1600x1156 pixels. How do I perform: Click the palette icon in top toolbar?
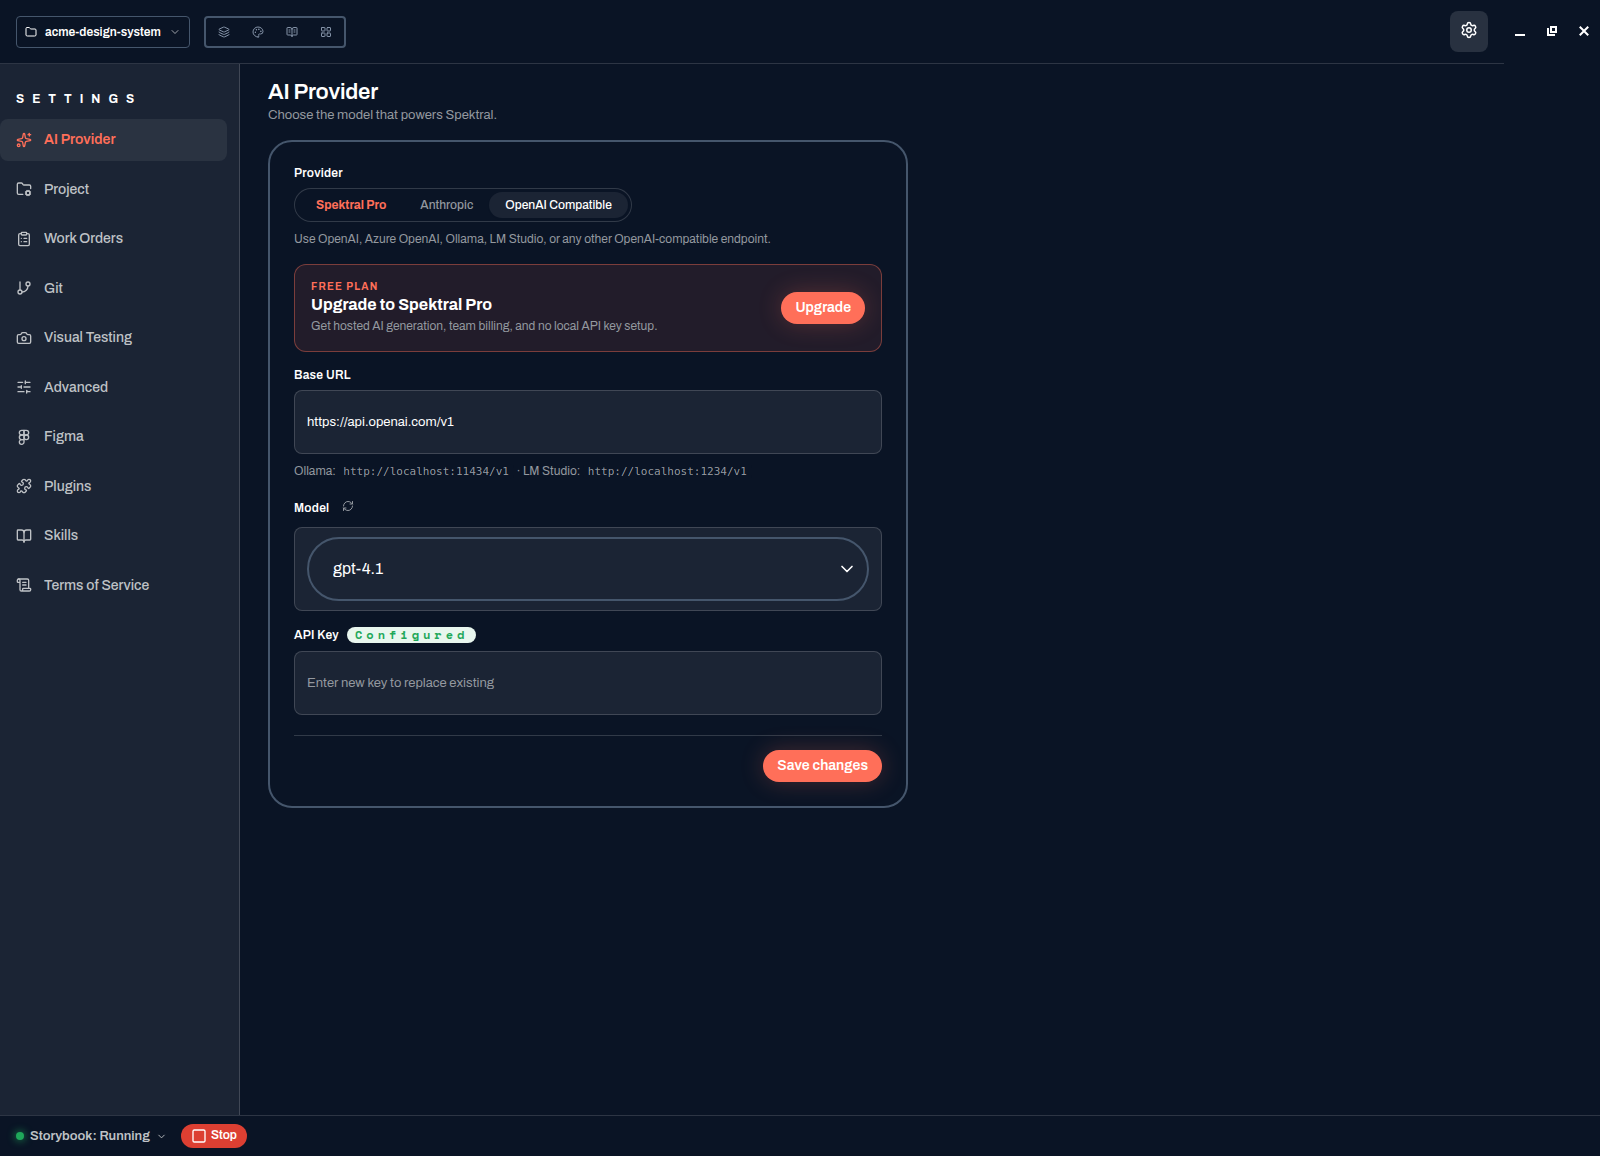tap(258, 32)
